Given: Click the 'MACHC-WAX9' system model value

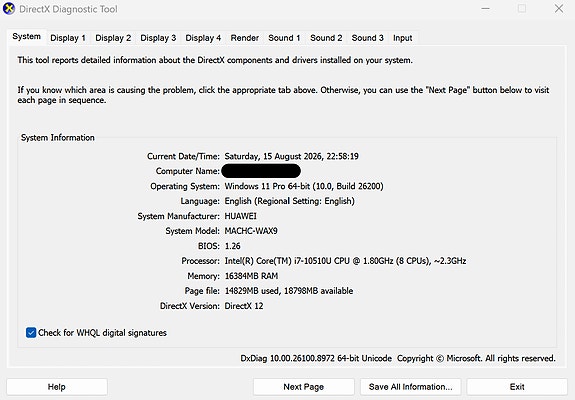Looking at the screenshot, I should click(251, 231).
